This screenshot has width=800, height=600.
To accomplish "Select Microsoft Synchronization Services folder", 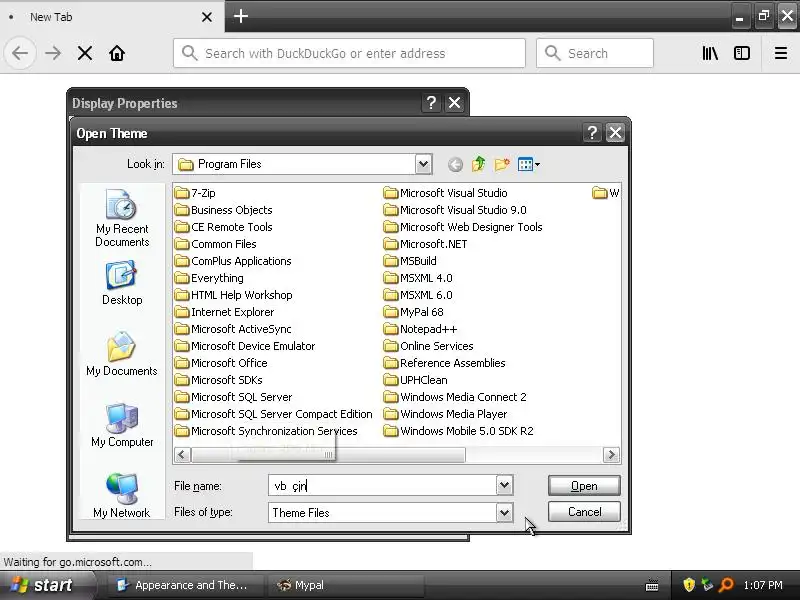I will [266, 431].
